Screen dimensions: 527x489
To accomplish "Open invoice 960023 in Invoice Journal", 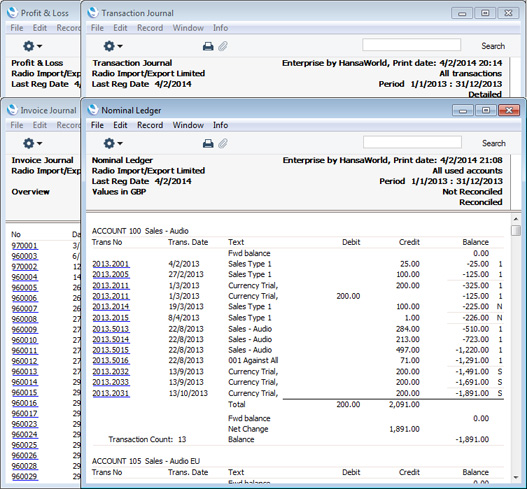I will pos(25,424).
